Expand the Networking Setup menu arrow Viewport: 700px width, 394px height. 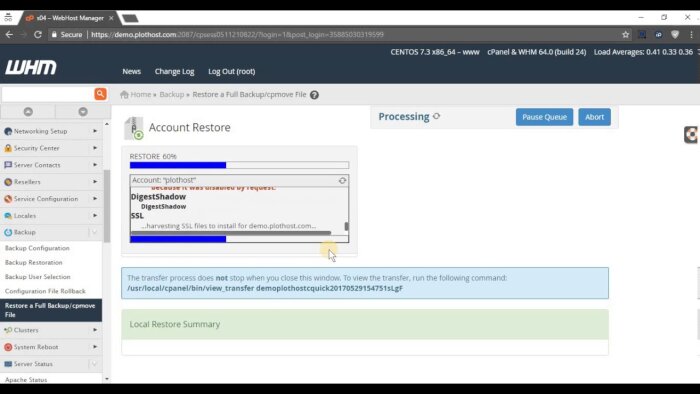click(95, 131)
